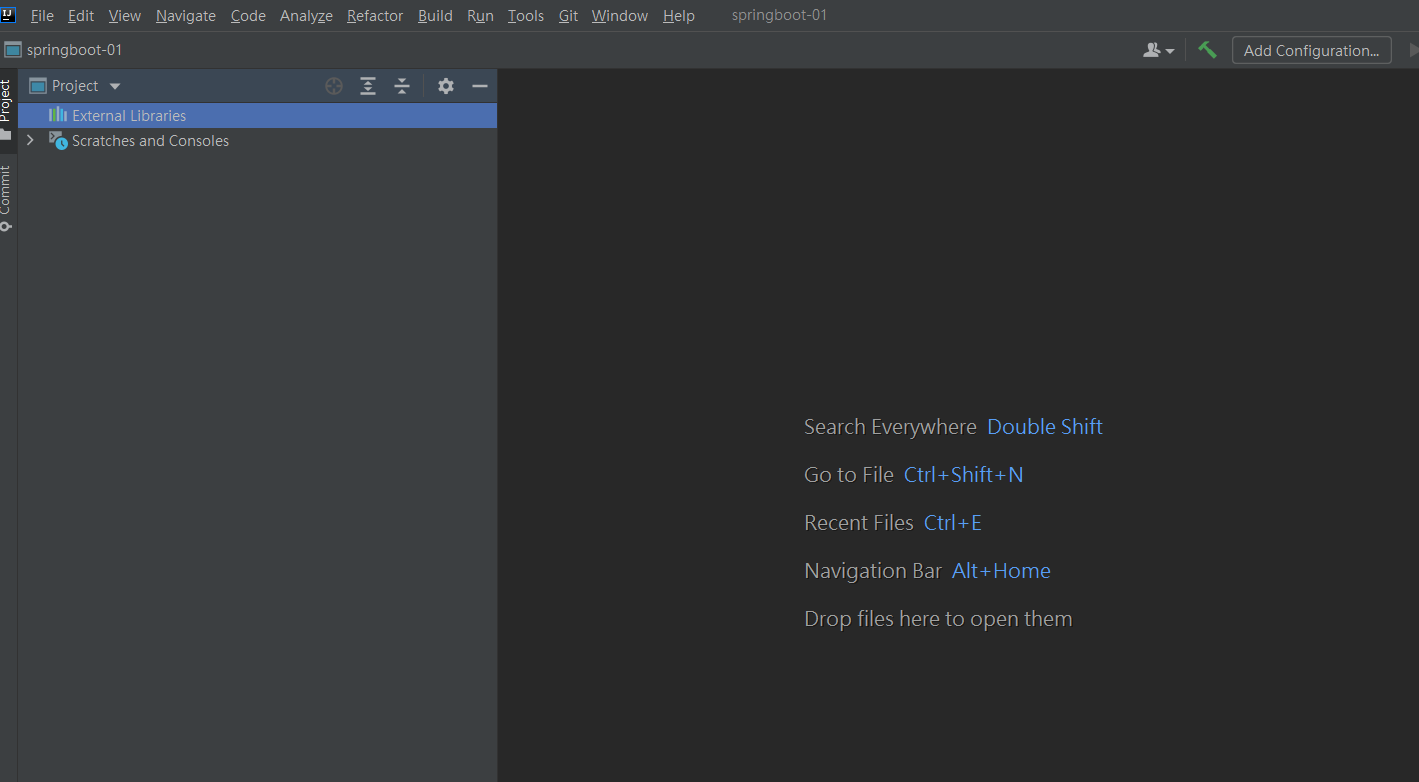Click the run arrow icon
The image size is (1419, 782).
point(1413,50)
